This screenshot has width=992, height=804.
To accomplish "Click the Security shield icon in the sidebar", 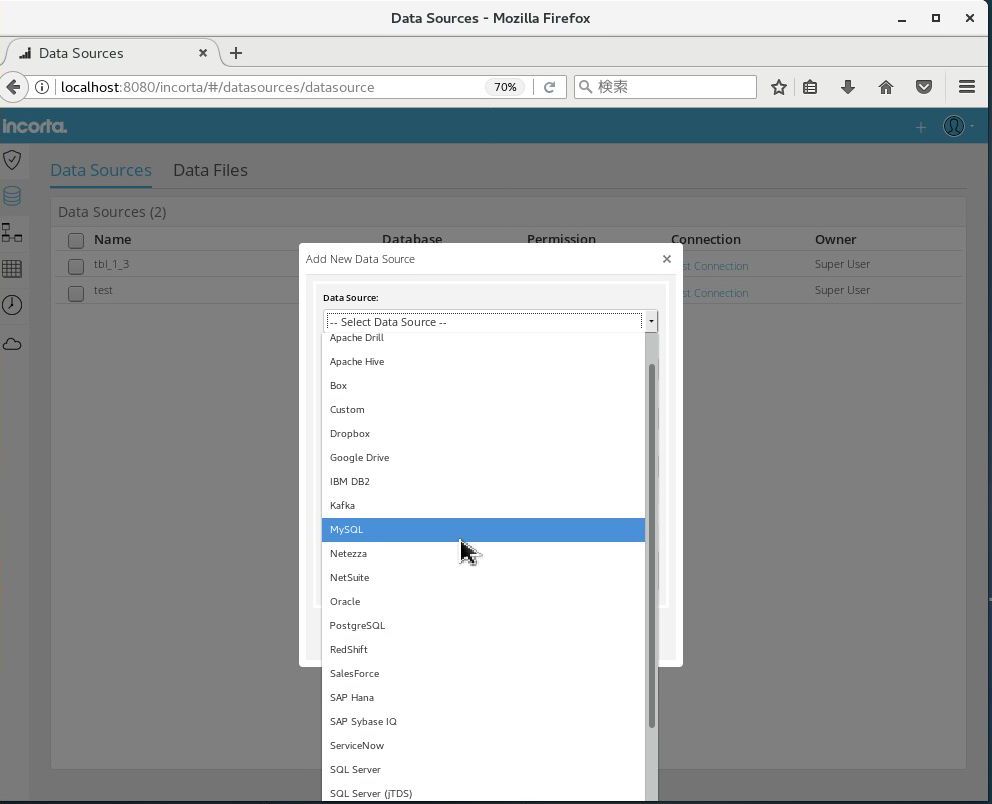I will pos(12,160).
